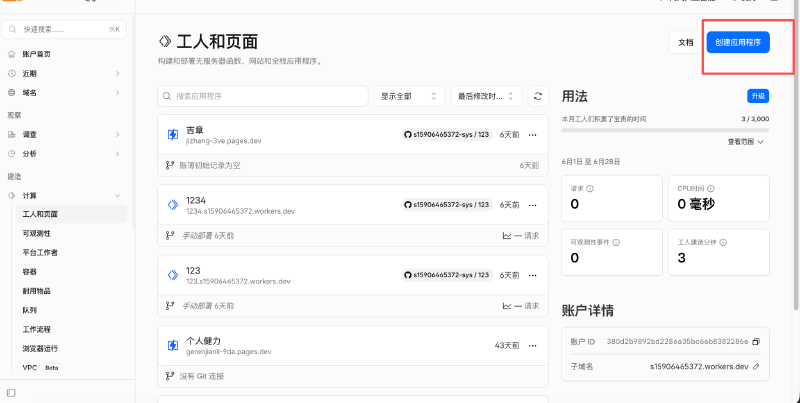Click the chart icon in the 123 deployment row
Viewport: 800px width, 403px height.
tap(507, 306)
